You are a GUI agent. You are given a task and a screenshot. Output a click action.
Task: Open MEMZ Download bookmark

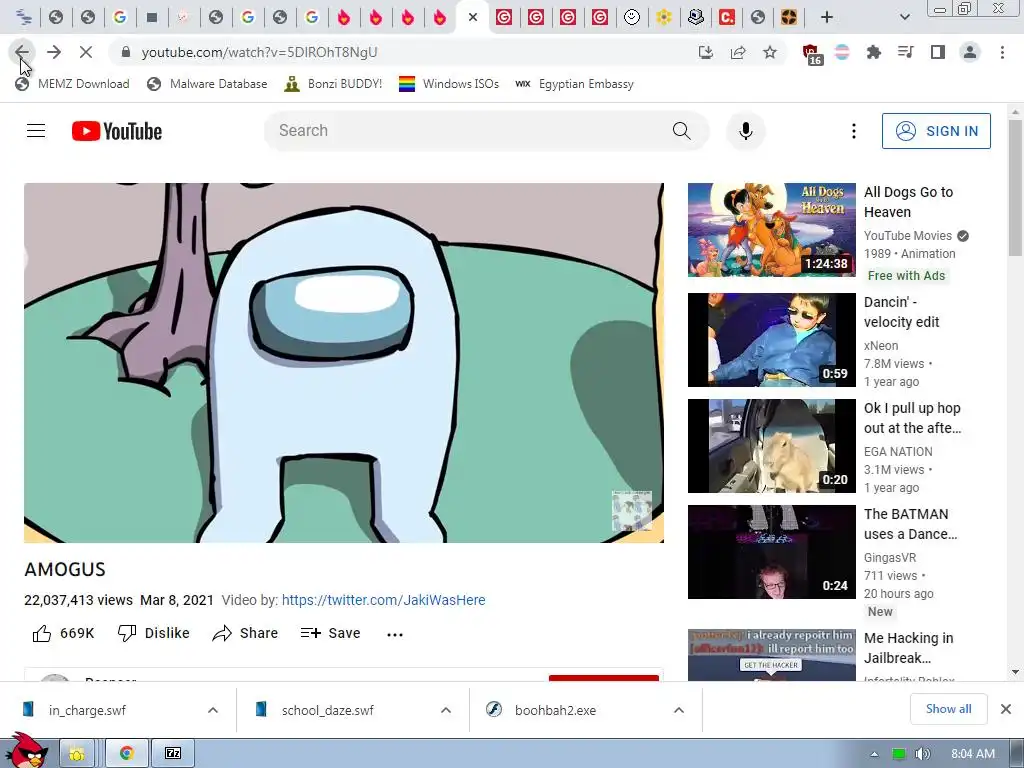coord(72,84)
